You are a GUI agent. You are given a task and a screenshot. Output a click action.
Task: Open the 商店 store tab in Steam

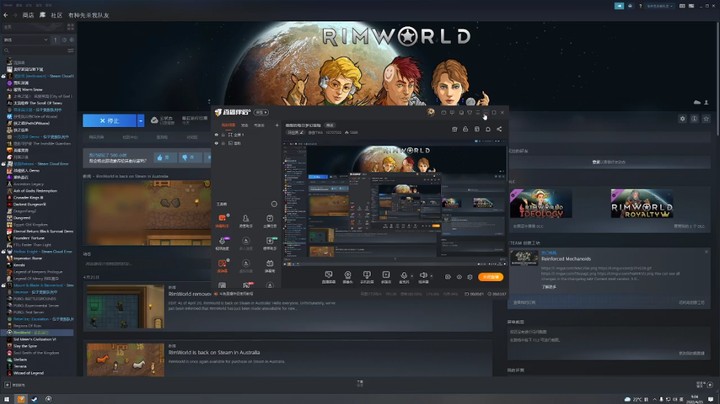(x=28, y=15)
